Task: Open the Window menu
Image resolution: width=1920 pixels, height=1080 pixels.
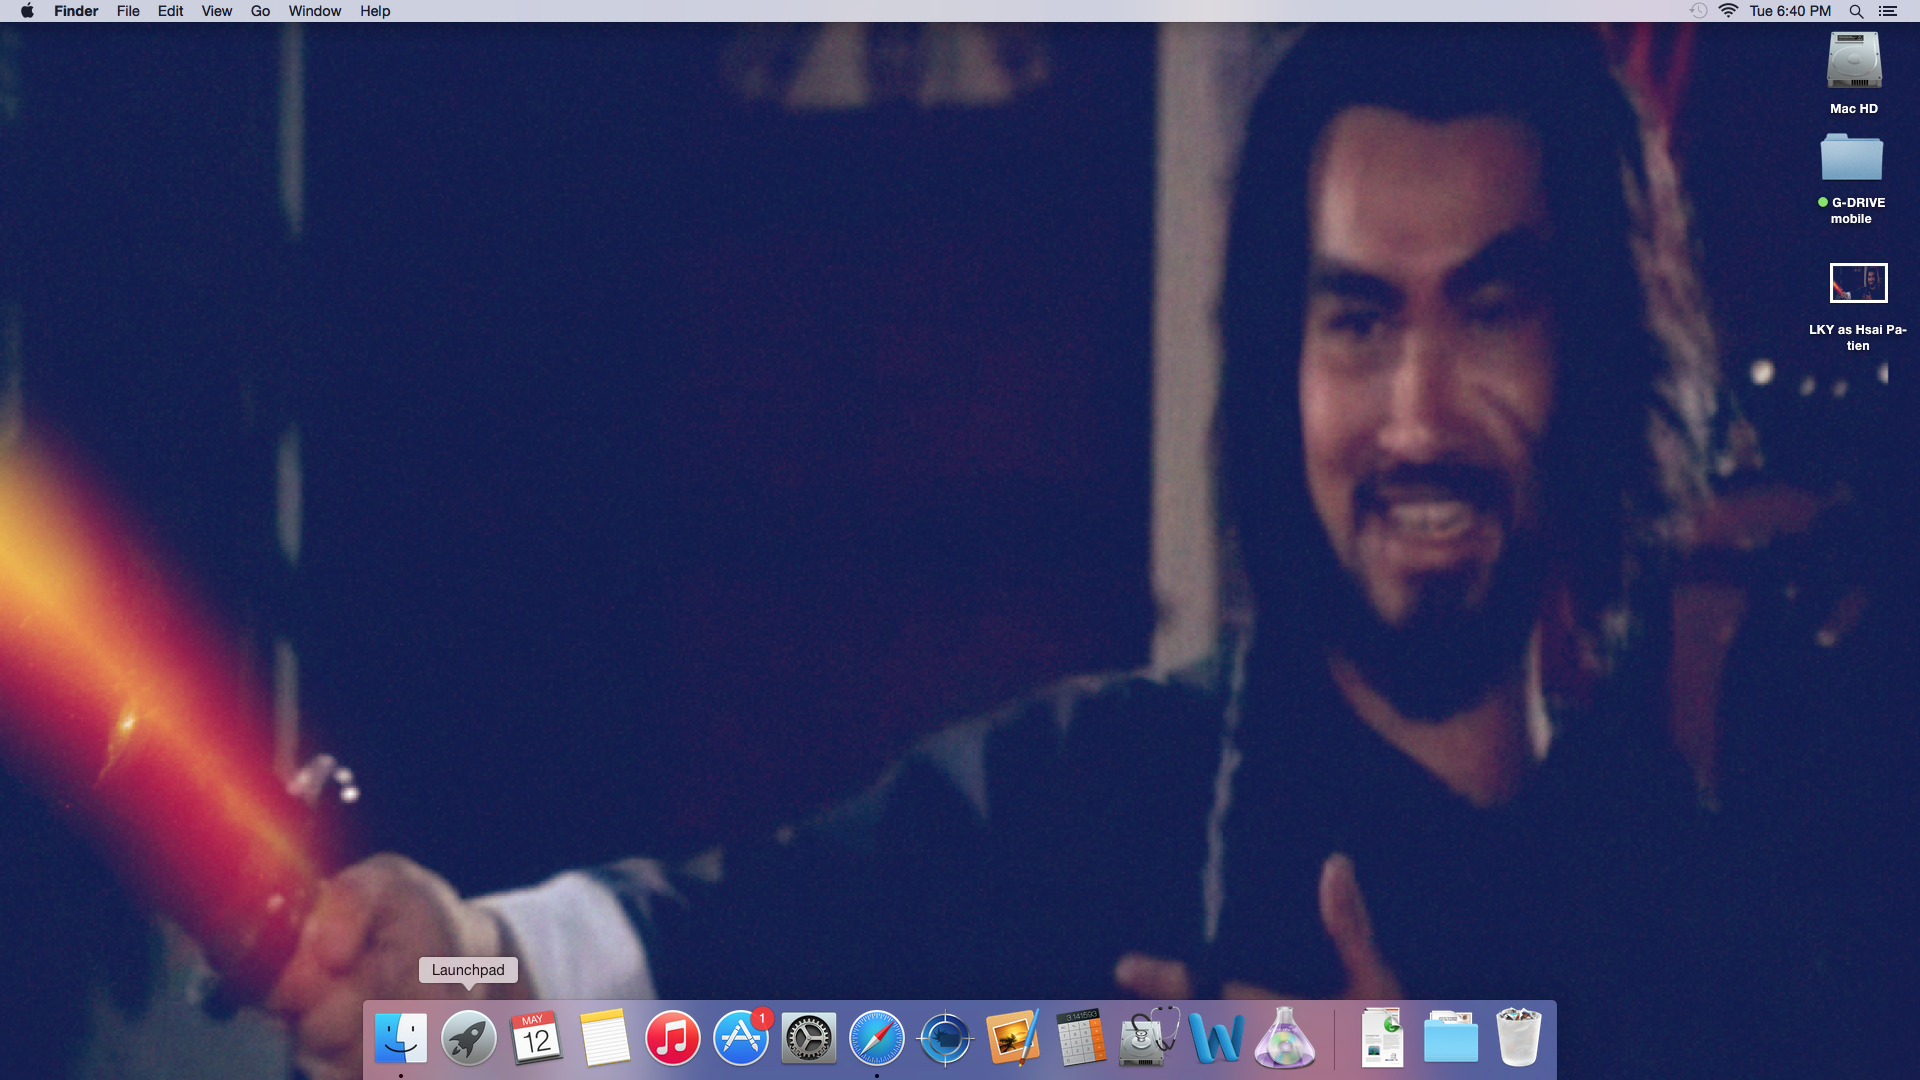Action: (315, 11)
